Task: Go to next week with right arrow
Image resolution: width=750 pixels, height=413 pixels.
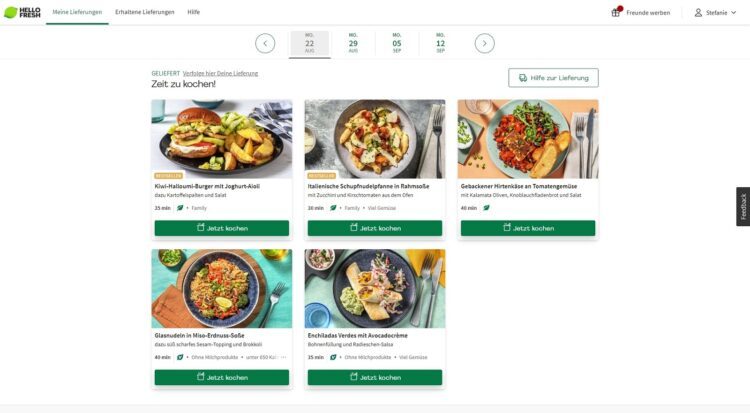Action: pos(485,44)
